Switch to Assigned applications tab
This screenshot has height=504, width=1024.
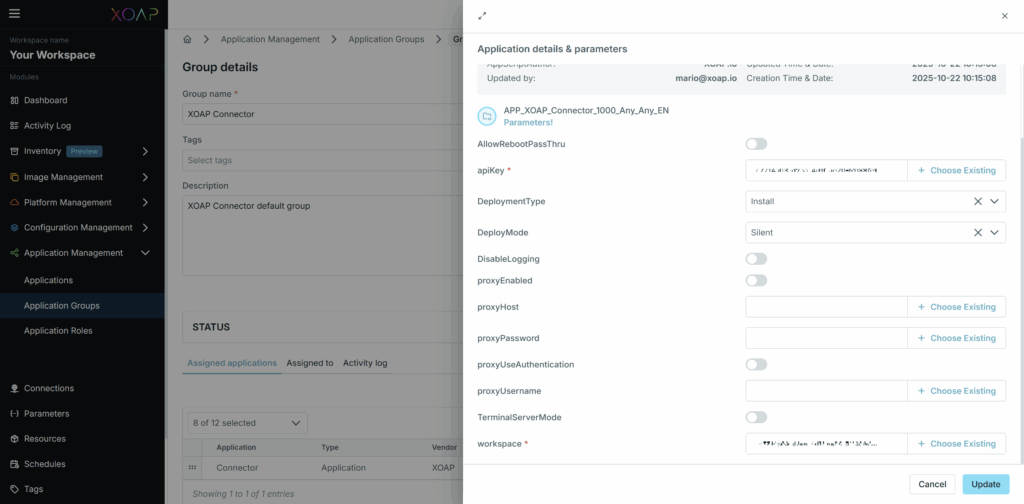tap(232, 363)
